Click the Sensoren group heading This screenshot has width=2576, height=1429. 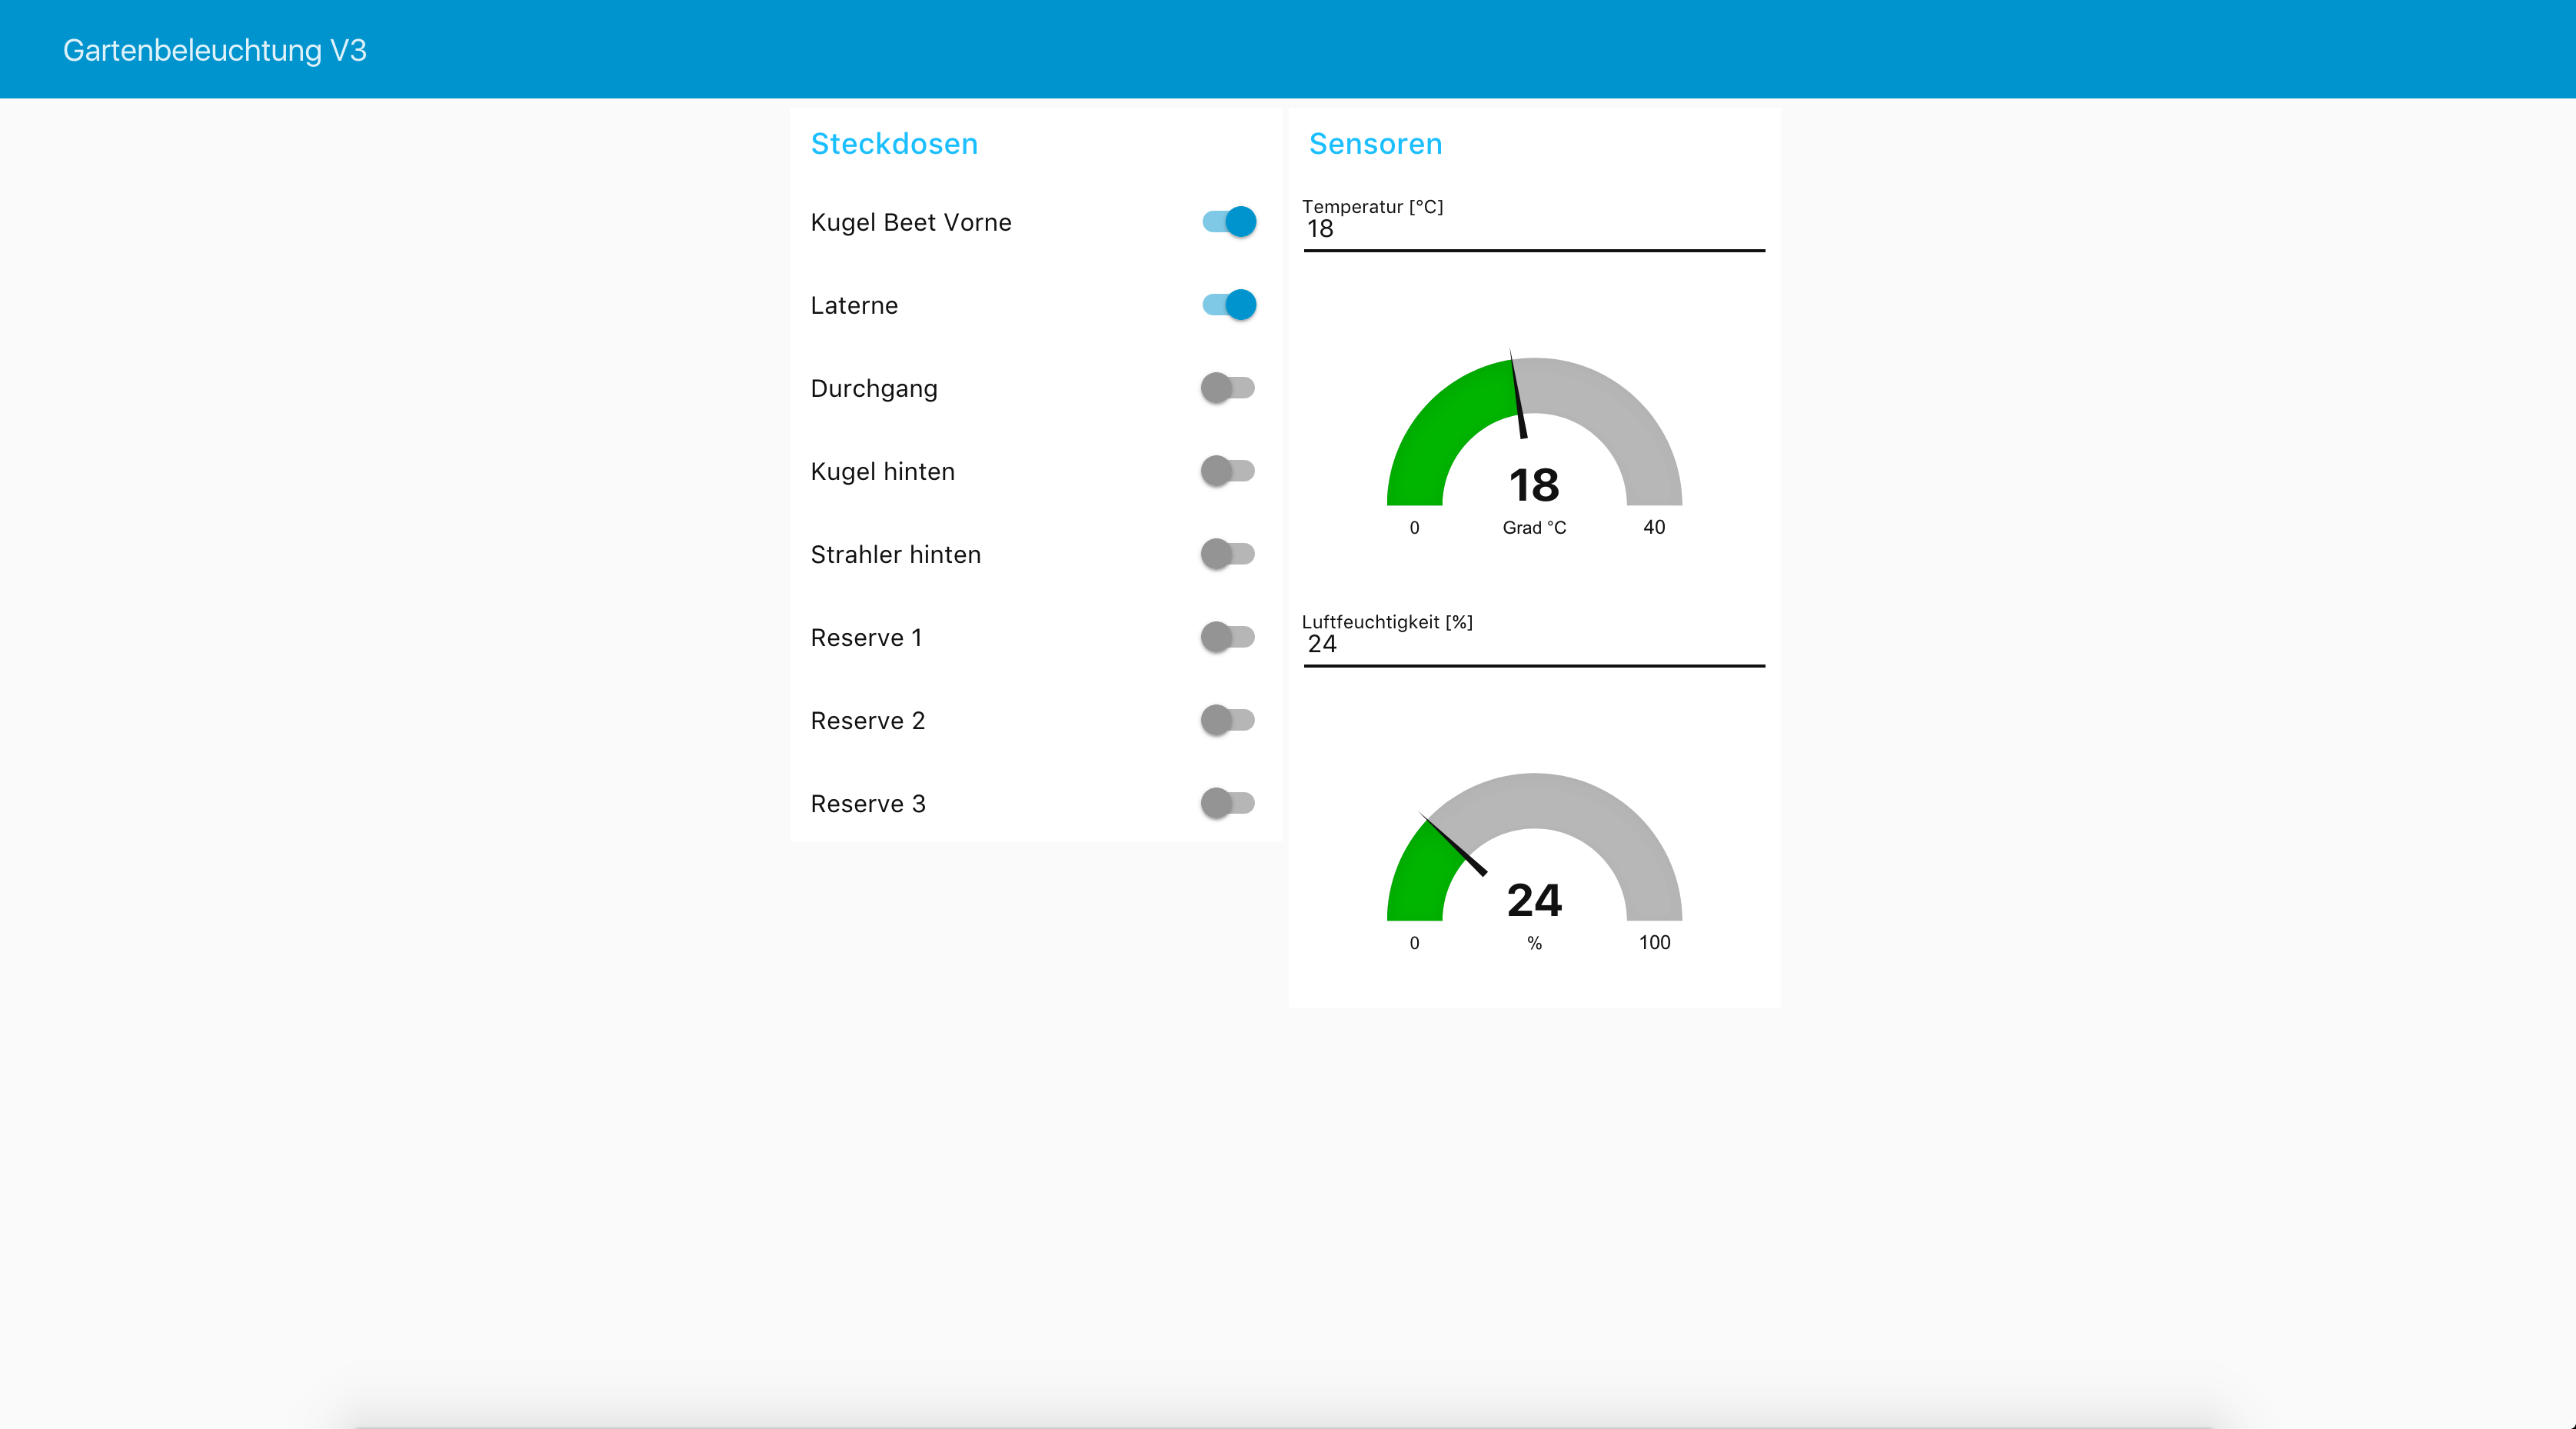point(1375,144)
